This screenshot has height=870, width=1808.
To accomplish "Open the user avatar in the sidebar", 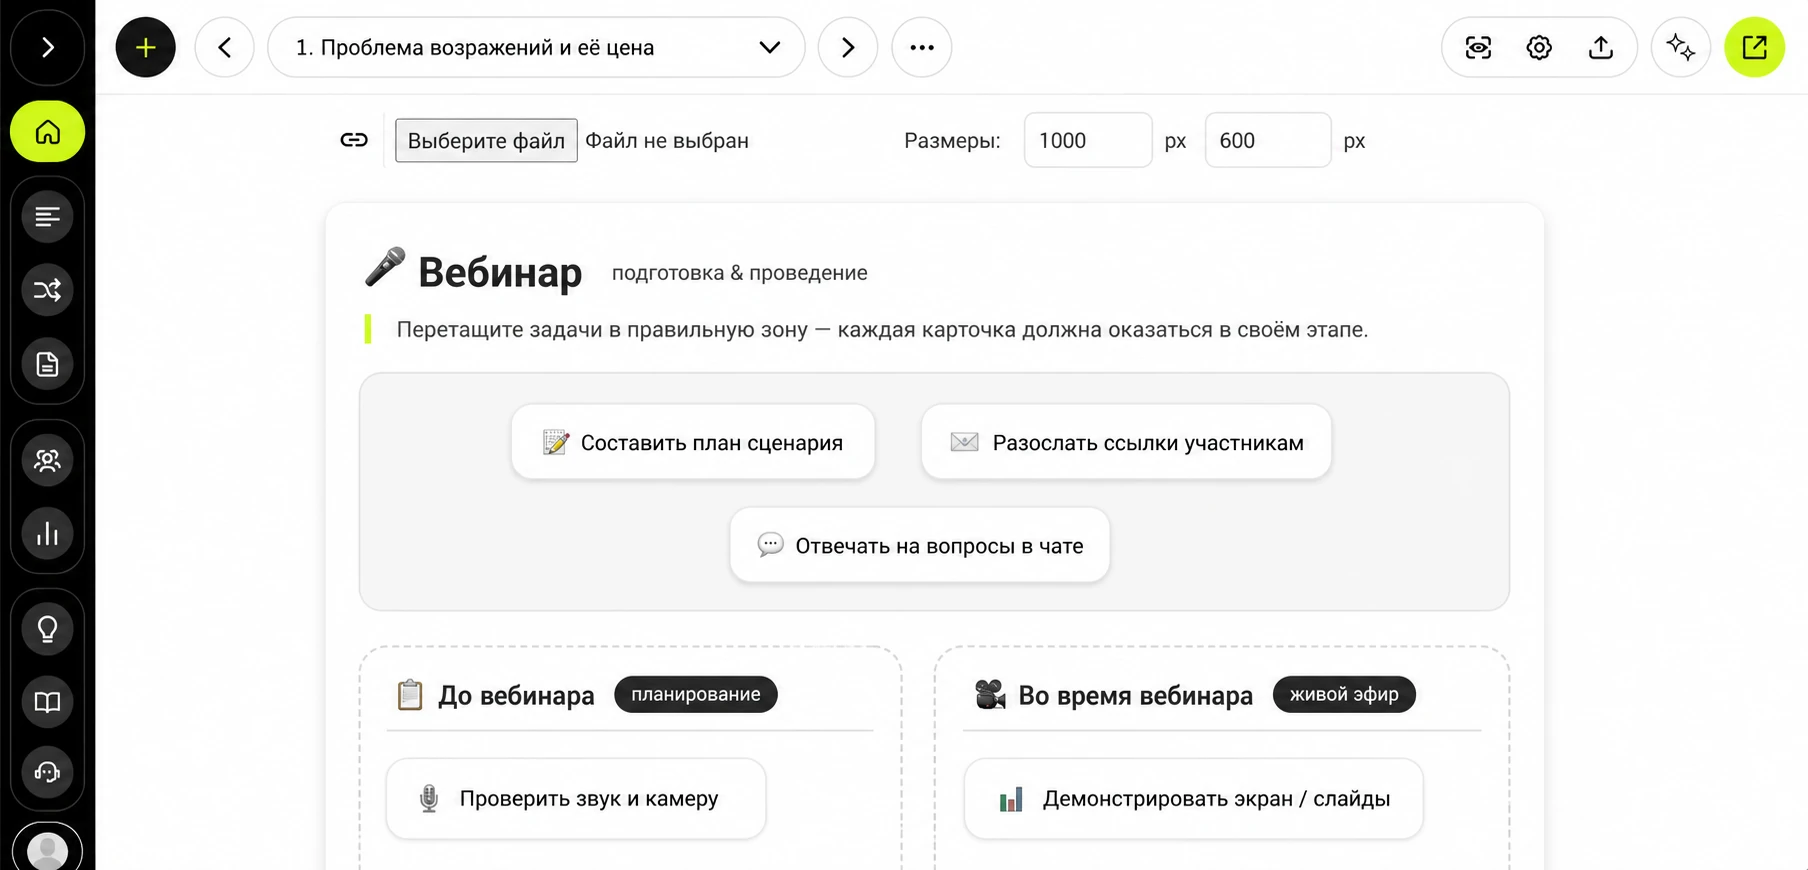I will [x=47, y=850].
